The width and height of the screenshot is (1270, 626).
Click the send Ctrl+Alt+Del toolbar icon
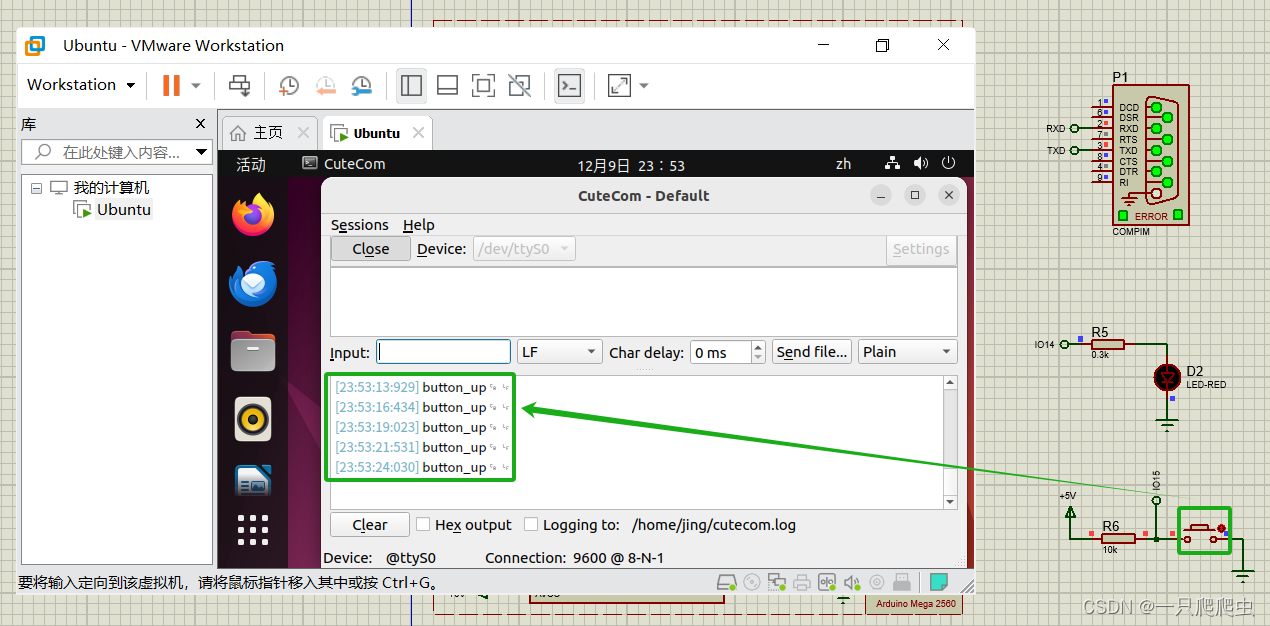click(x=240, y=85)
